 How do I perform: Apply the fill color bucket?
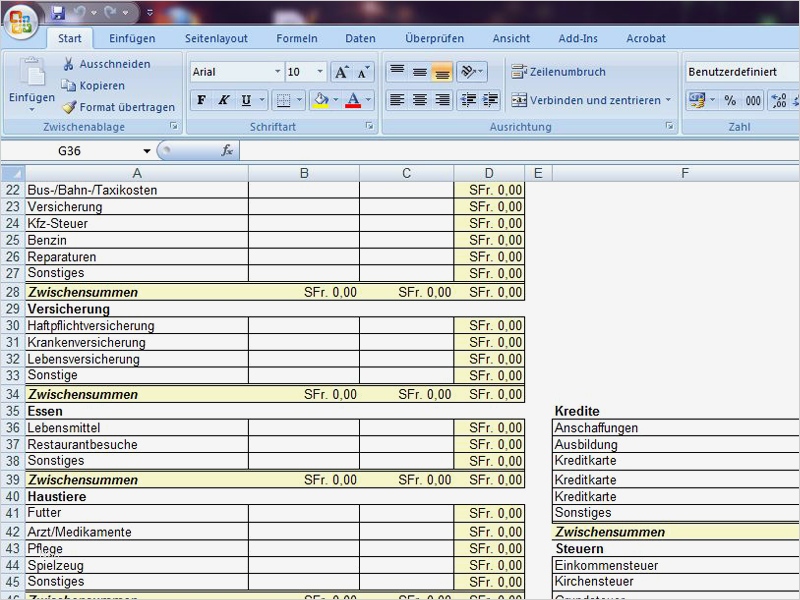[x=321, y=100]
